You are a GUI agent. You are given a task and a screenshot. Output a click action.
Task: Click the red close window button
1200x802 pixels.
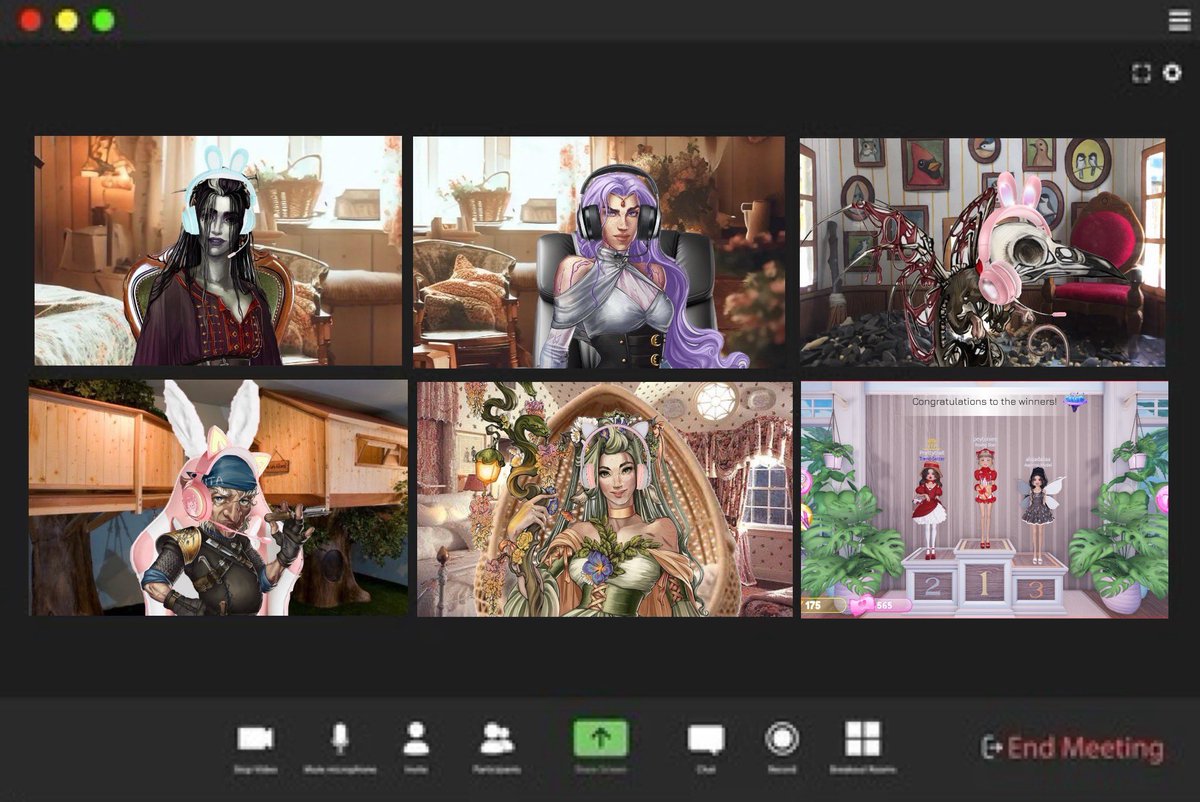pyautogui.click(x=30, y=20)
